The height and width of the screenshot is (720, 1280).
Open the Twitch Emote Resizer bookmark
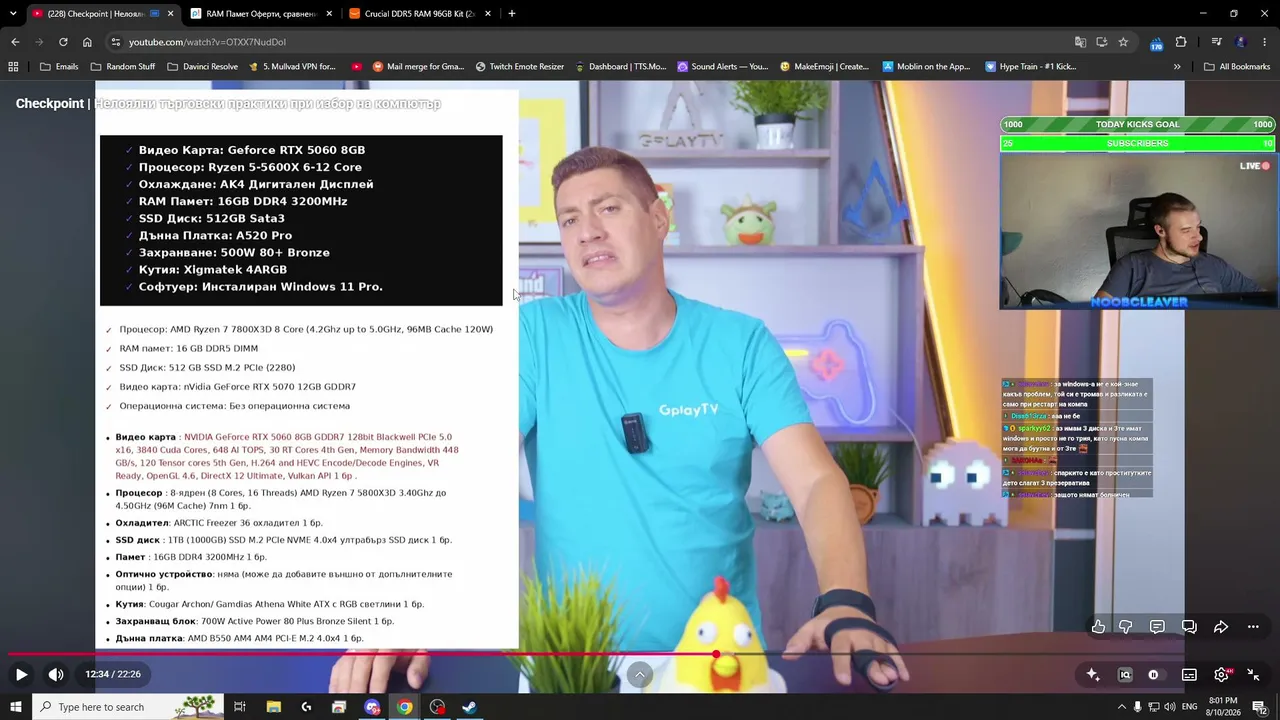520,67
